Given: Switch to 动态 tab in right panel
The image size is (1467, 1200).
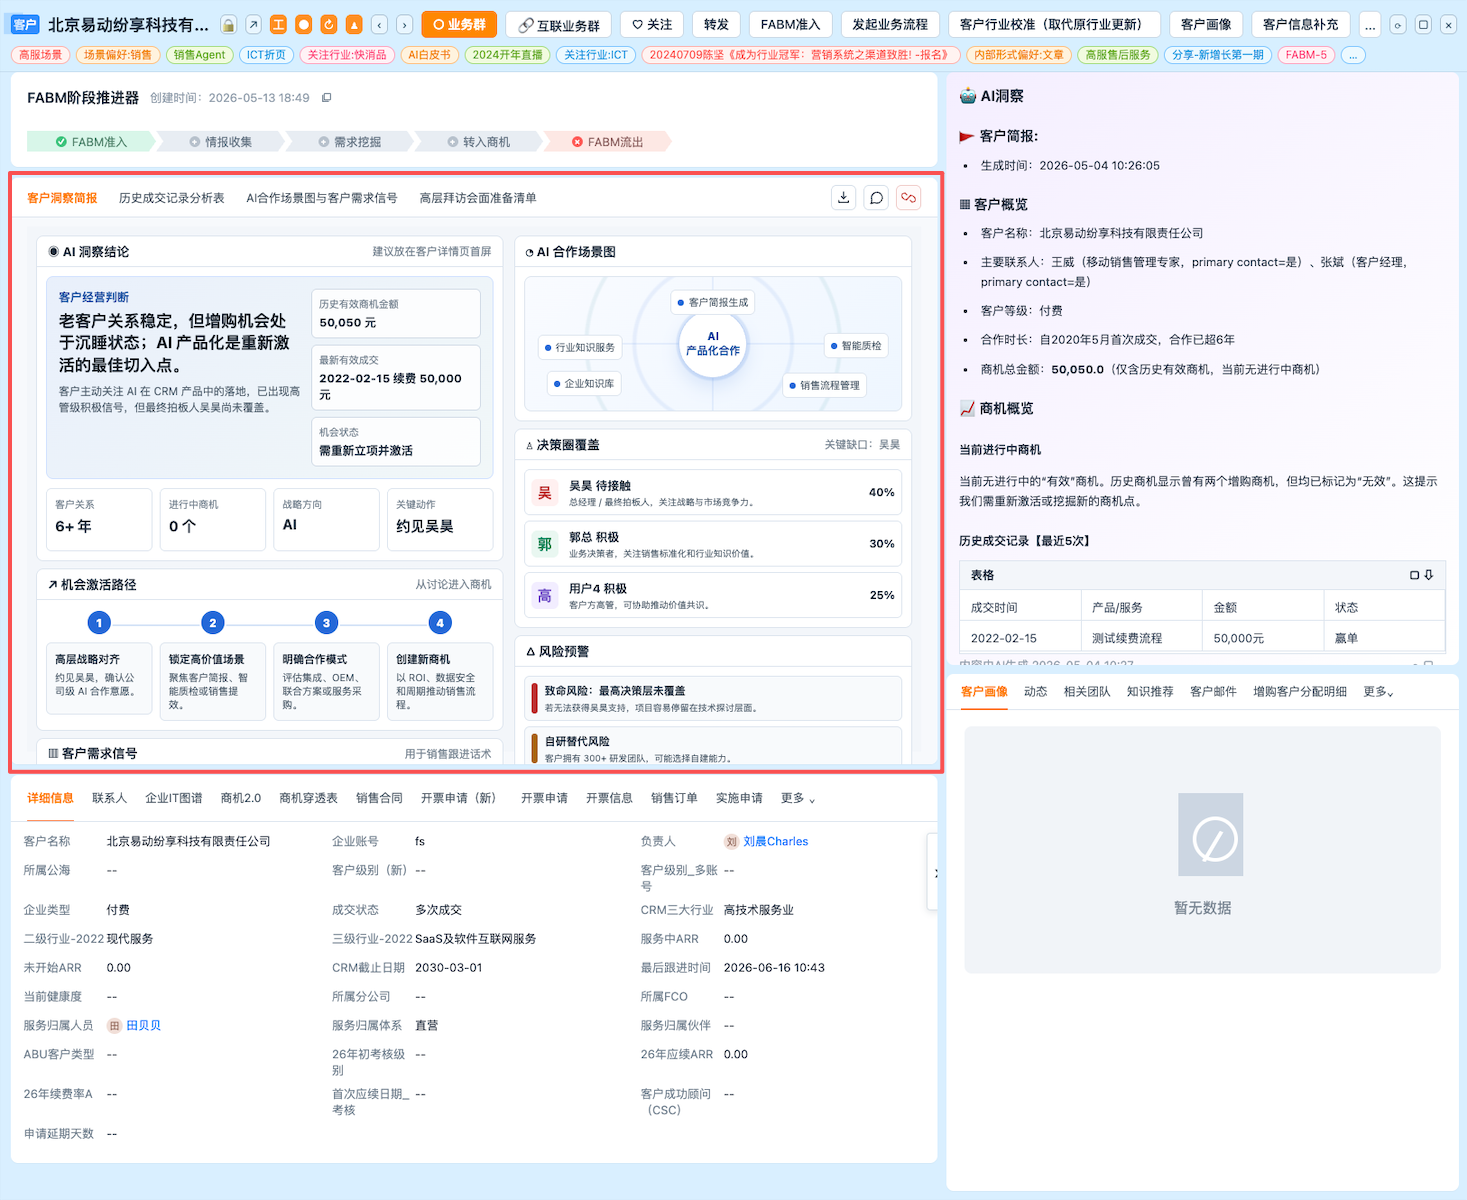Looking at the screenshot, I should 1036,692.
